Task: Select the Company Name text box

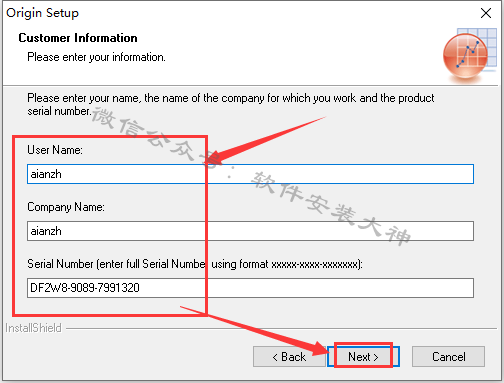Action: (x=250, y=231)
